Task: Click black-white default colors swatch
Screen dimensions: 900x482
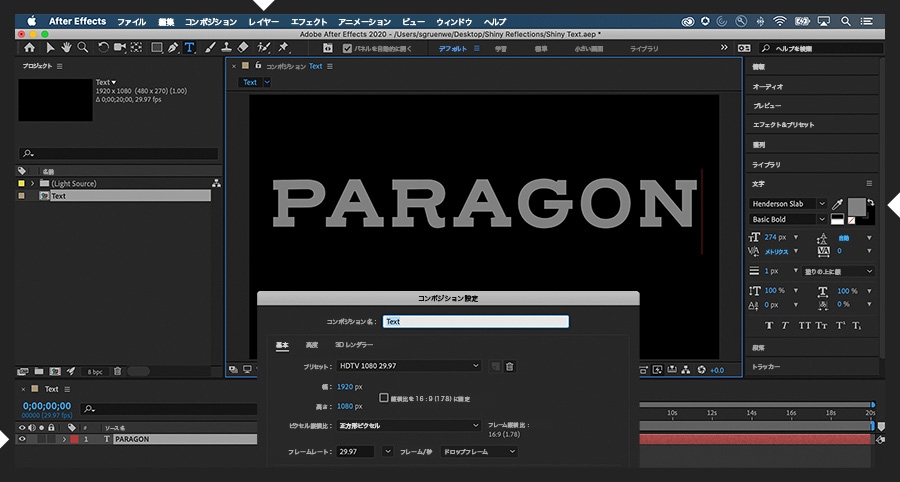Action: point(837,219)
